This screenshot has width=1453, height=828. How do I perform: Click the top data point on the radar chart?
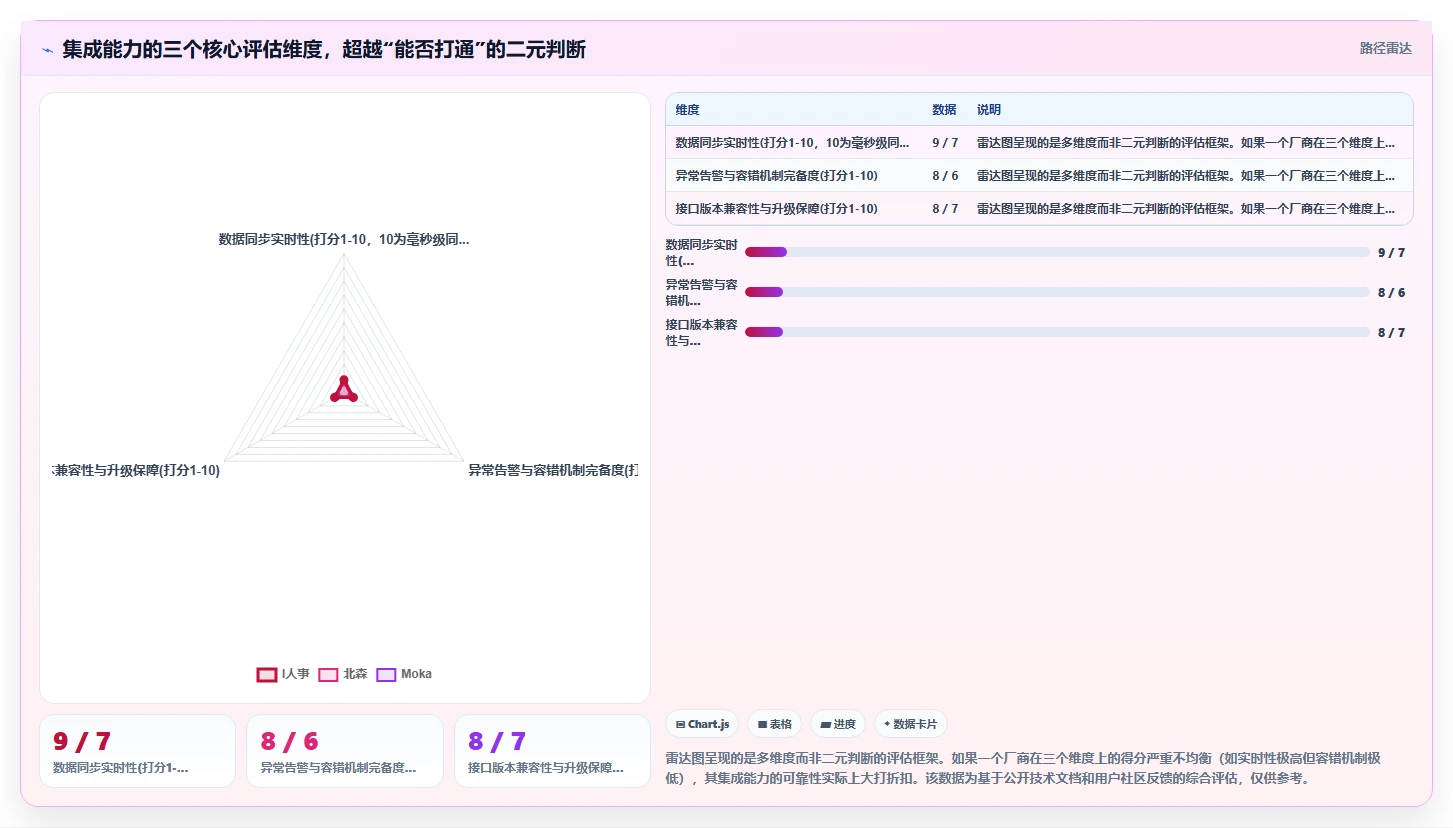[x=344, y=380]
